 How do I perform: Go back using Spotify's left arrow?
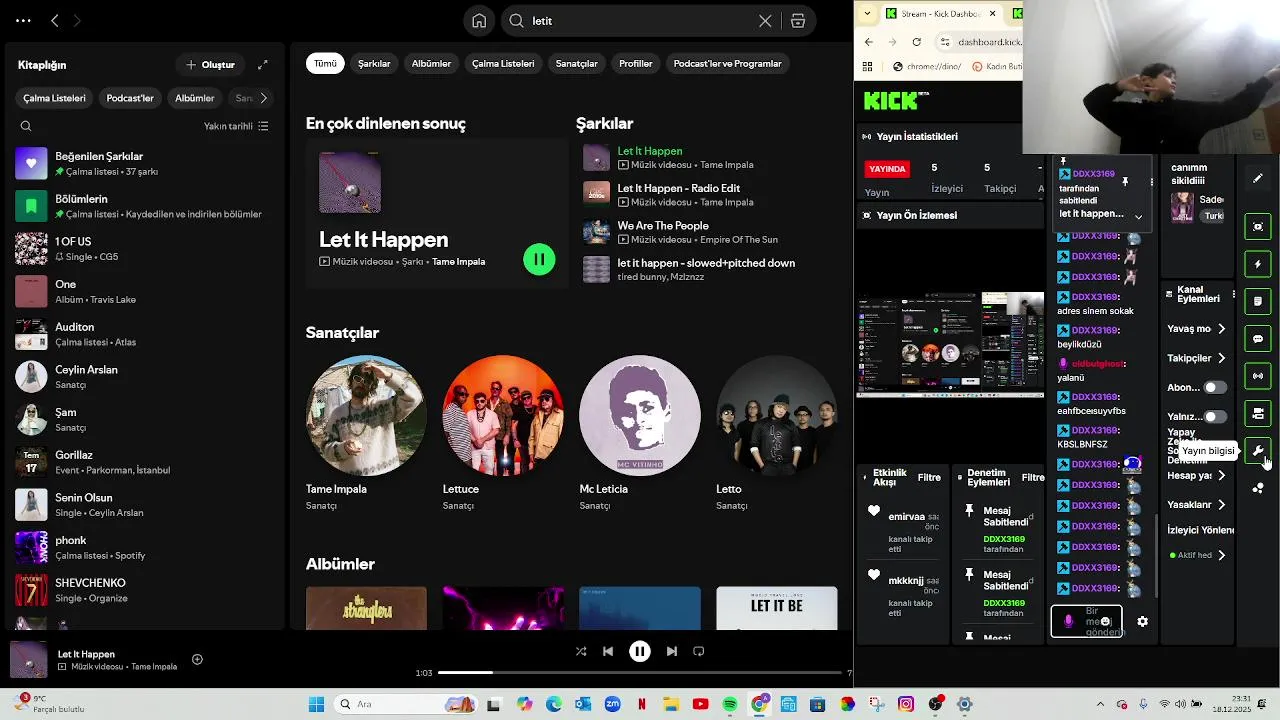tap(55, 20)
